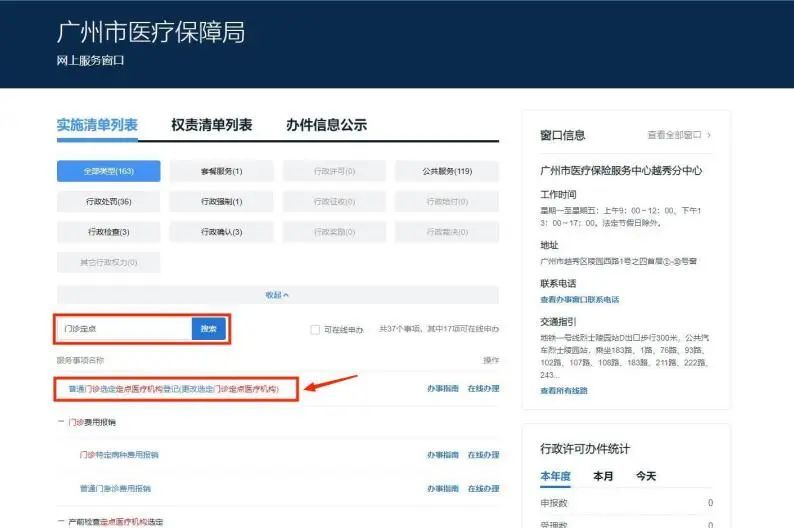Filter by 公共服务(119)
This screenshot has width=794, height=528.
click(447, 171)
